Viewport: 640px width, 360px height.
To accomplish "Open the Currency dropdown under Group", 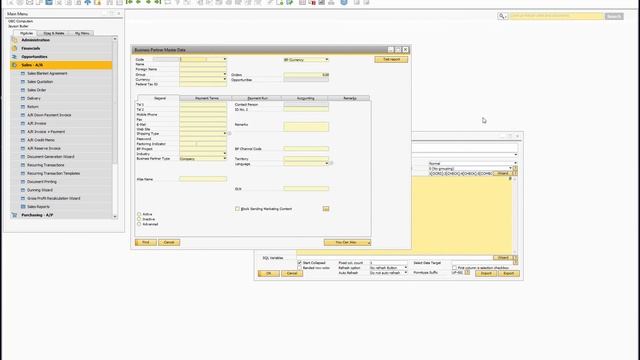I will 224,79.
